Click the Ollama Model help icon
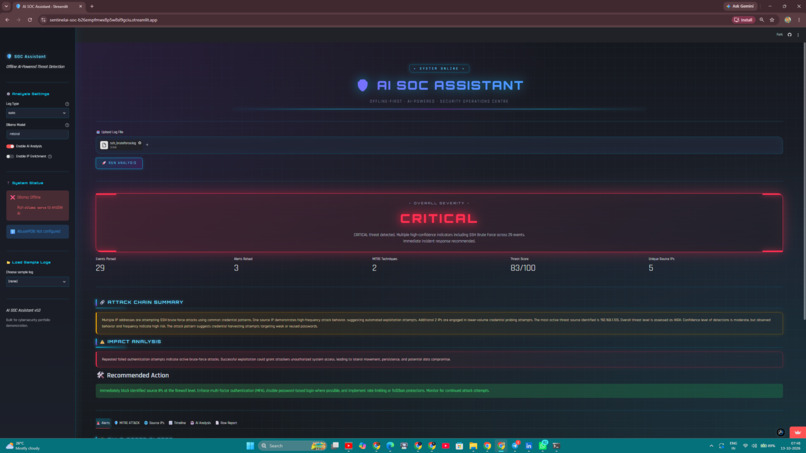The image size is (806, 453). click(67, 125)
